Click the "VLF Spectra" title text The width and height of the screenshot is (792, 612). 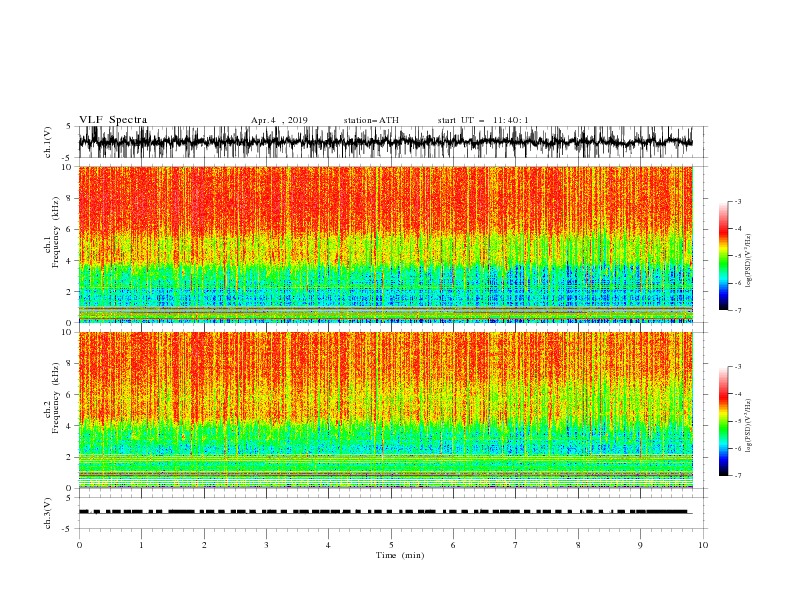point(113,120)
